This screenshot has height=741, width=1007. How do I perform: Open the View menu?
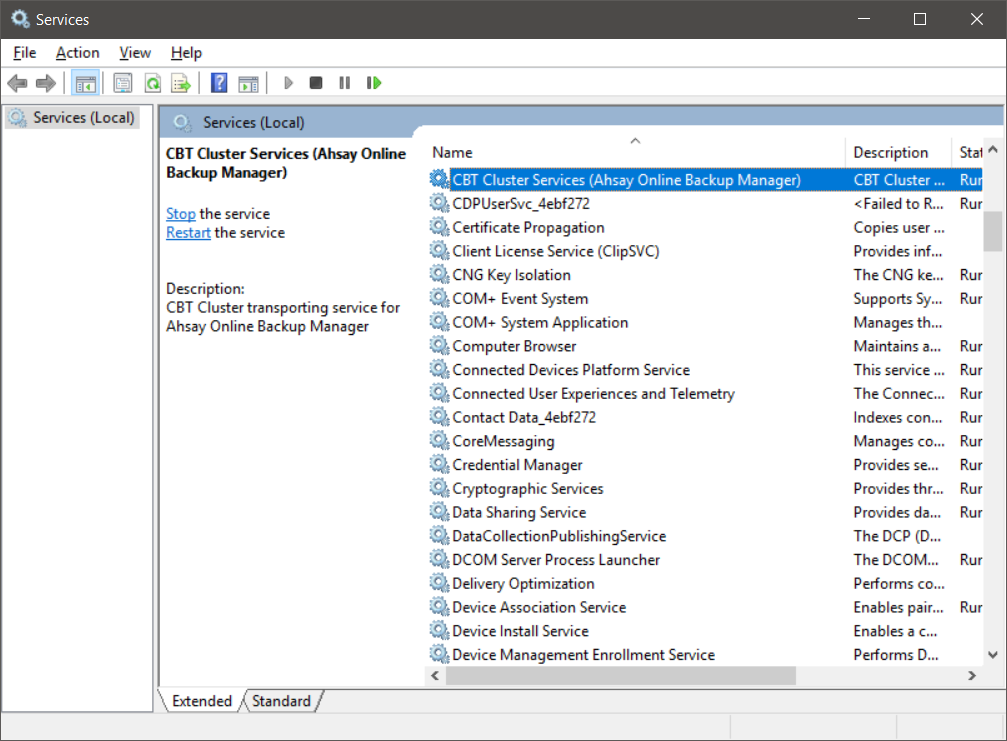(134, 52)
